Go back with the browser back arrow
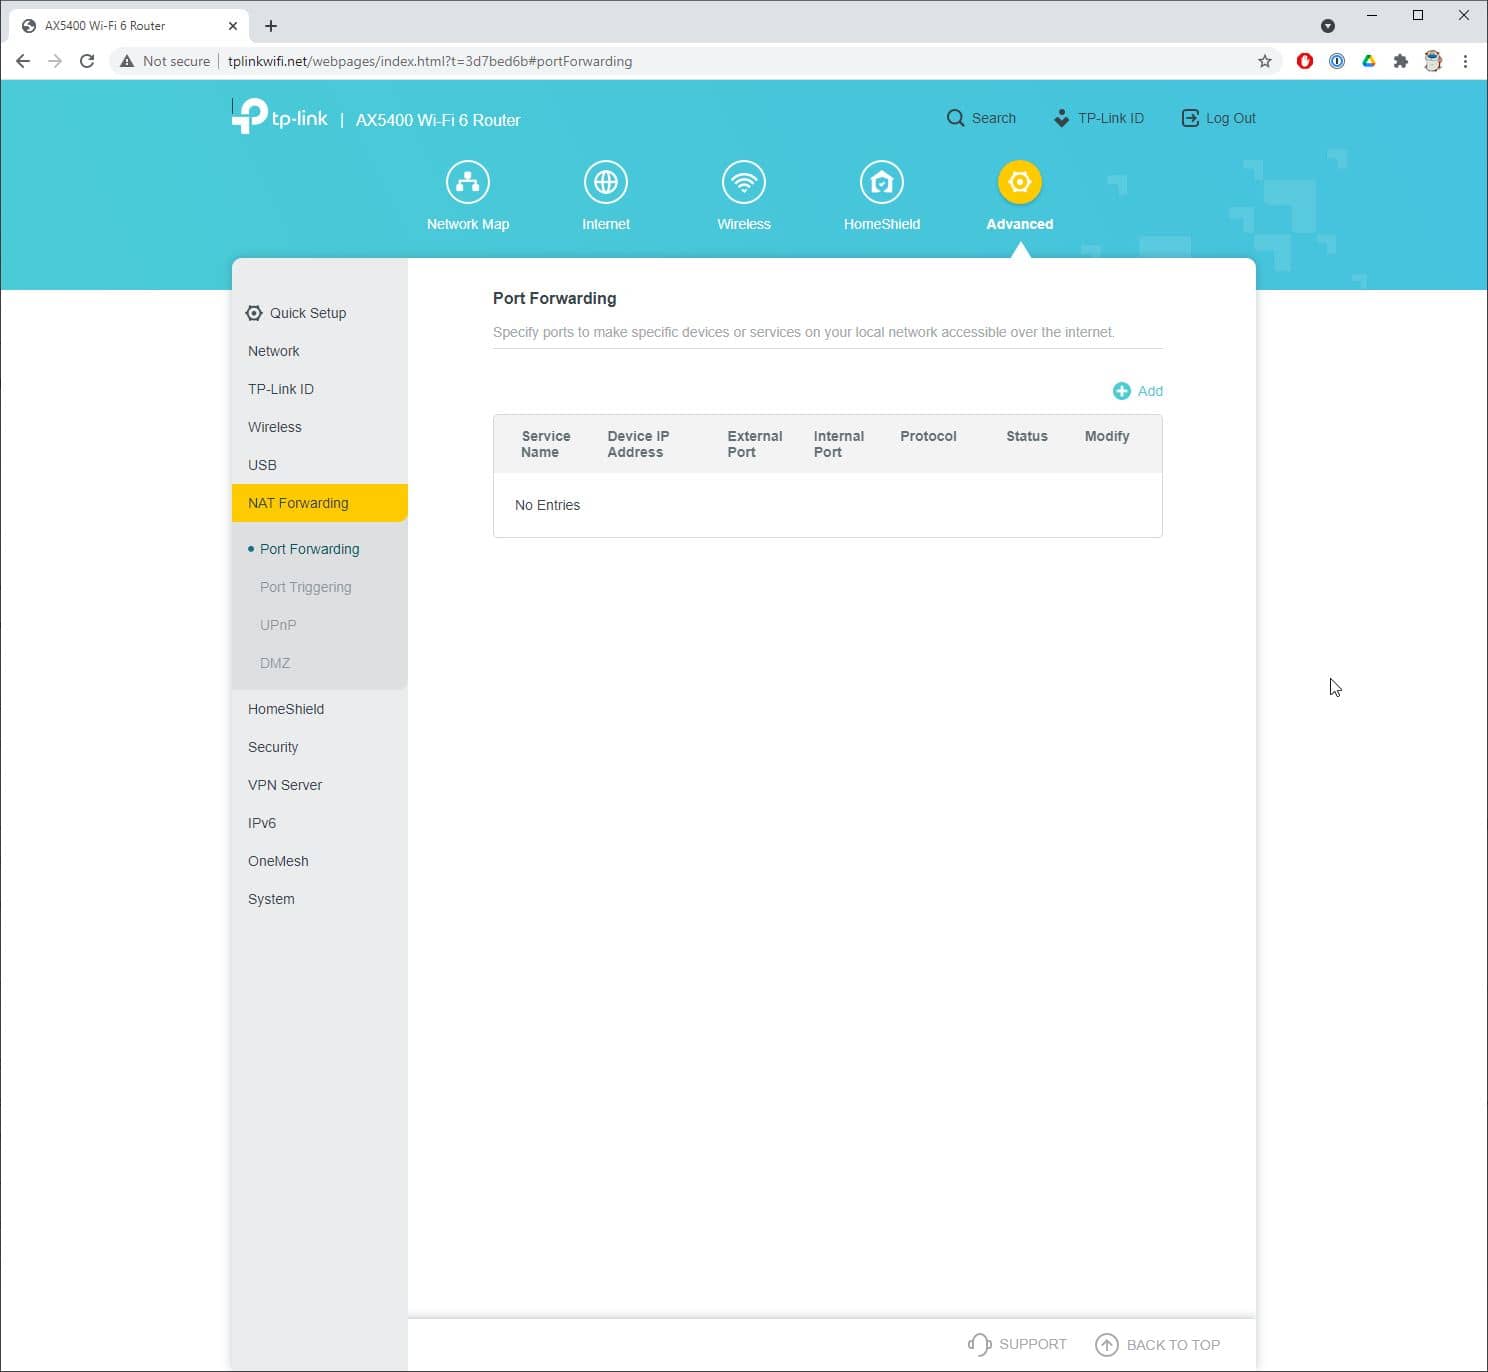The height and width of the screenshot is (1372, 1488). coord(23,61)
